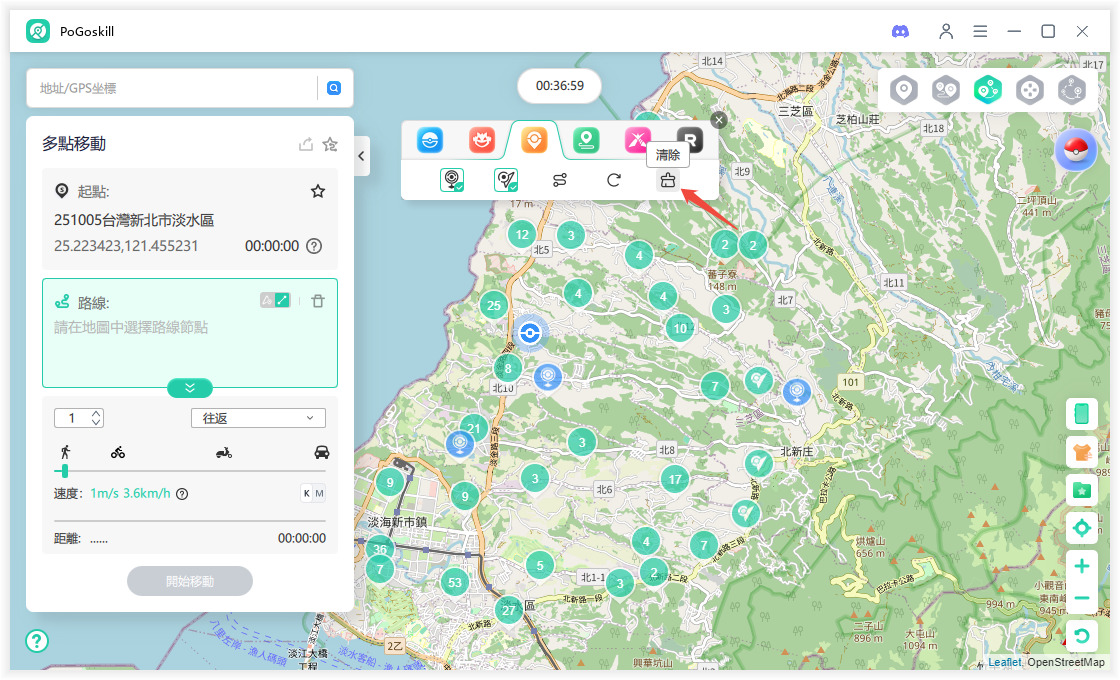Open the user account profile icon

pos(946,31)
